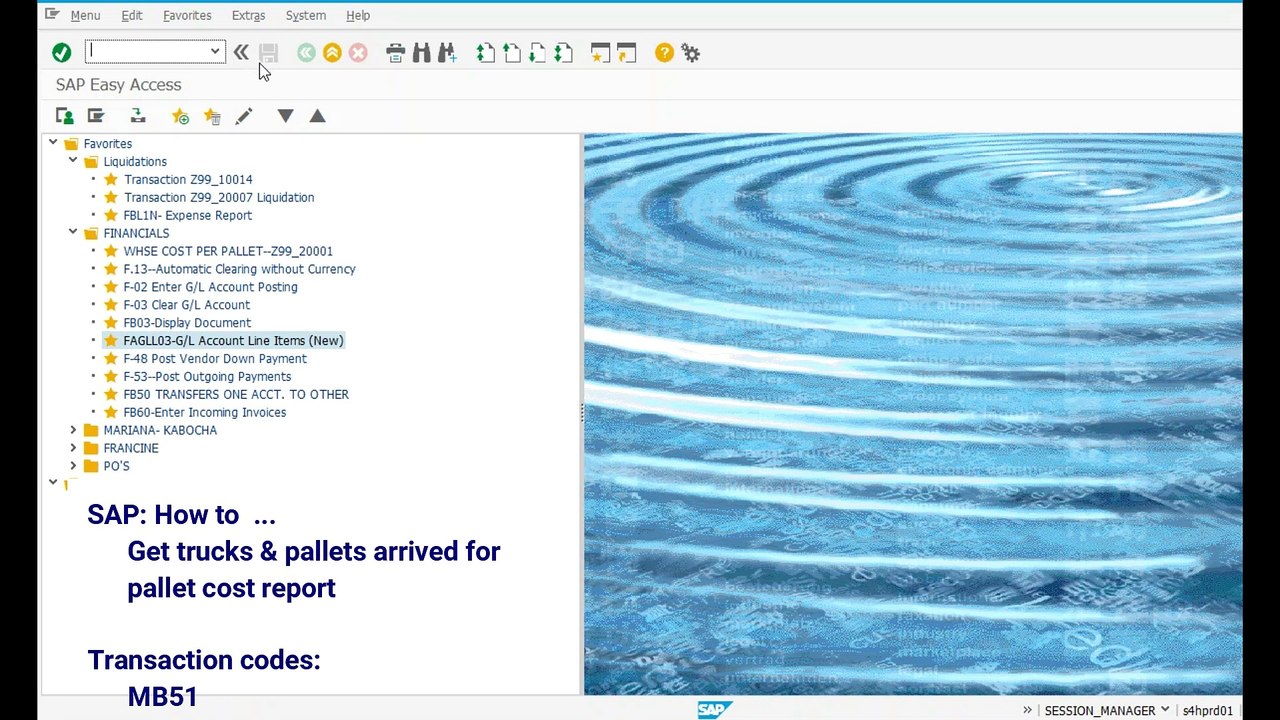This screenshot has height=720, width=1280.
Task: Go to First Page icon
Action: click(486, 52)
